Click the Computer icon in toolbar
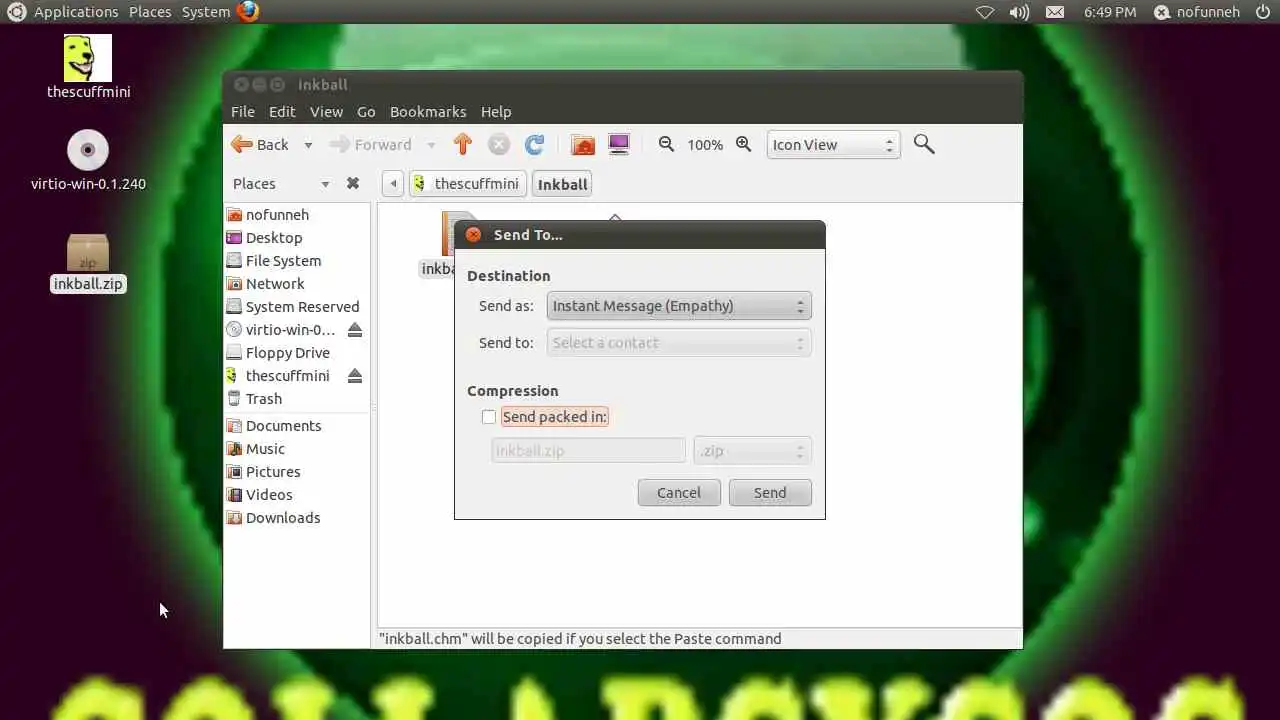Viewport: 1280px width, 720px height. [x=619, y=145]
